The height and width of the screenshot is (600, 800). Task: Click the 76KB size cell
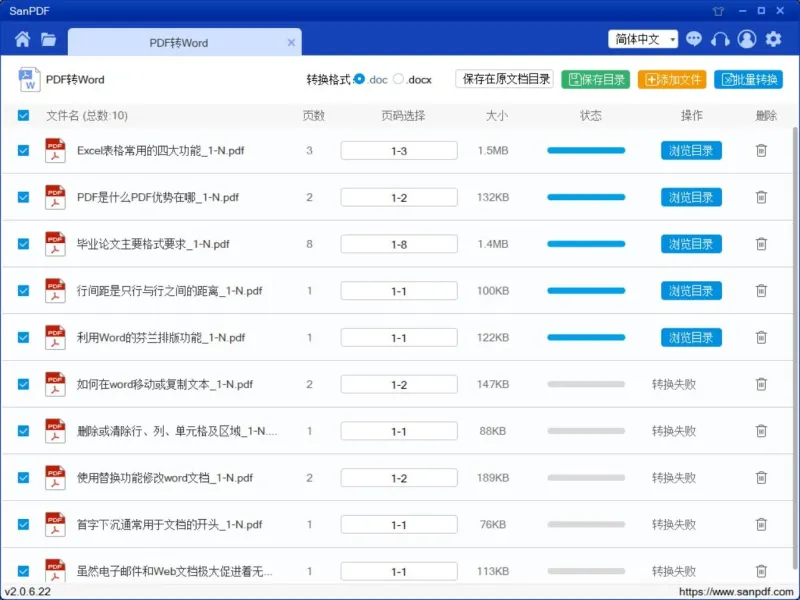(x=493, y=524)
